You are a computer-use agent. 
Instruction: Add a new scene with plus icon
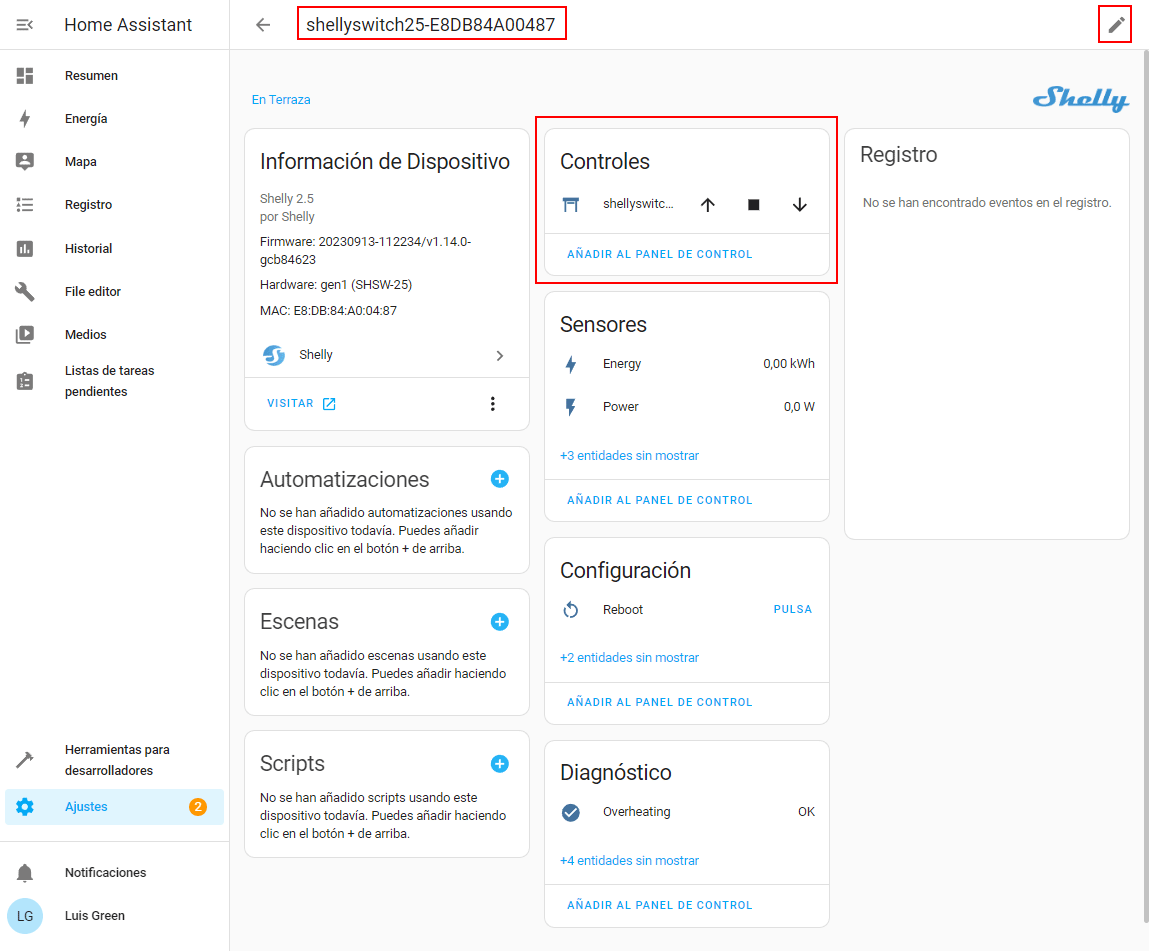coord(500,621)
